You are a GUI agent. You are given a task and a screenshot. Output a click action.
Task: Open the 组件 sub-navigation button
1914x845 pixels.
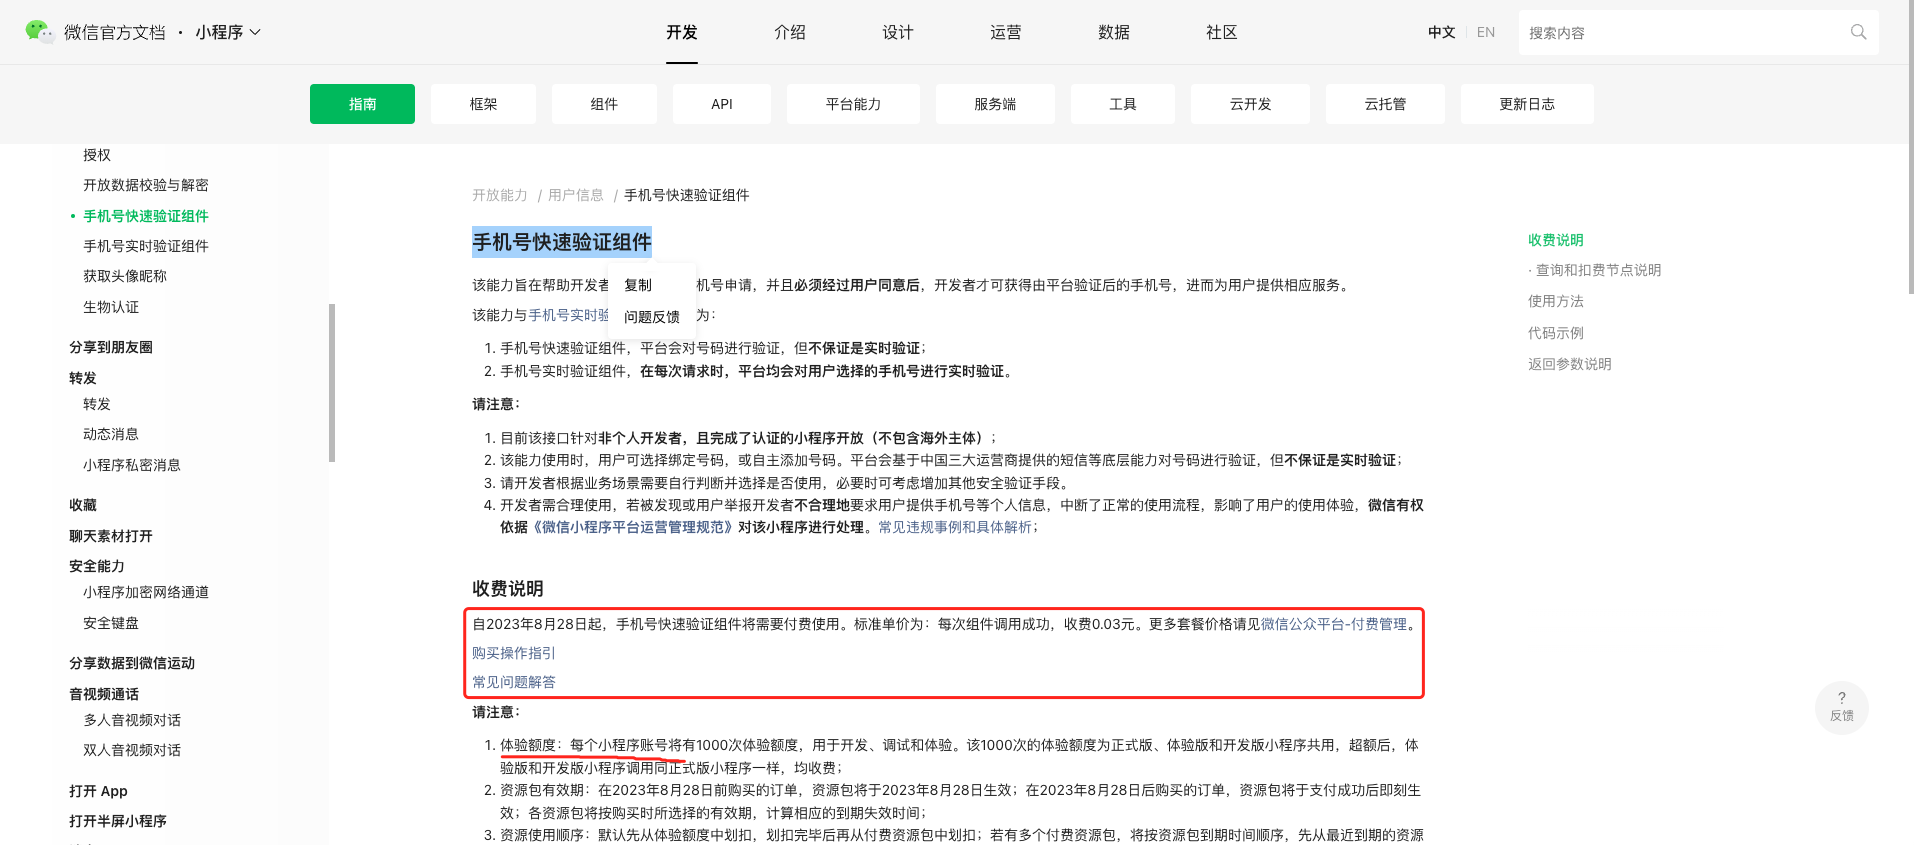coord(604,104)
